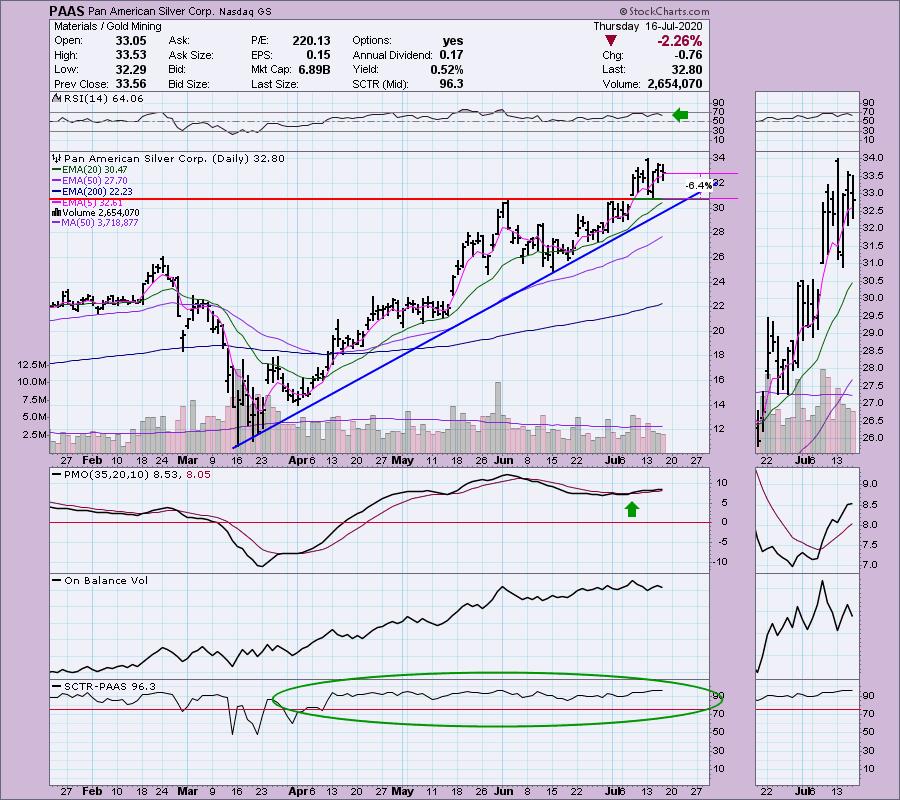This screenshot has width=900, height=800.
Task: Select the 'Last:' price value in the header
Action: pos(687,69)
